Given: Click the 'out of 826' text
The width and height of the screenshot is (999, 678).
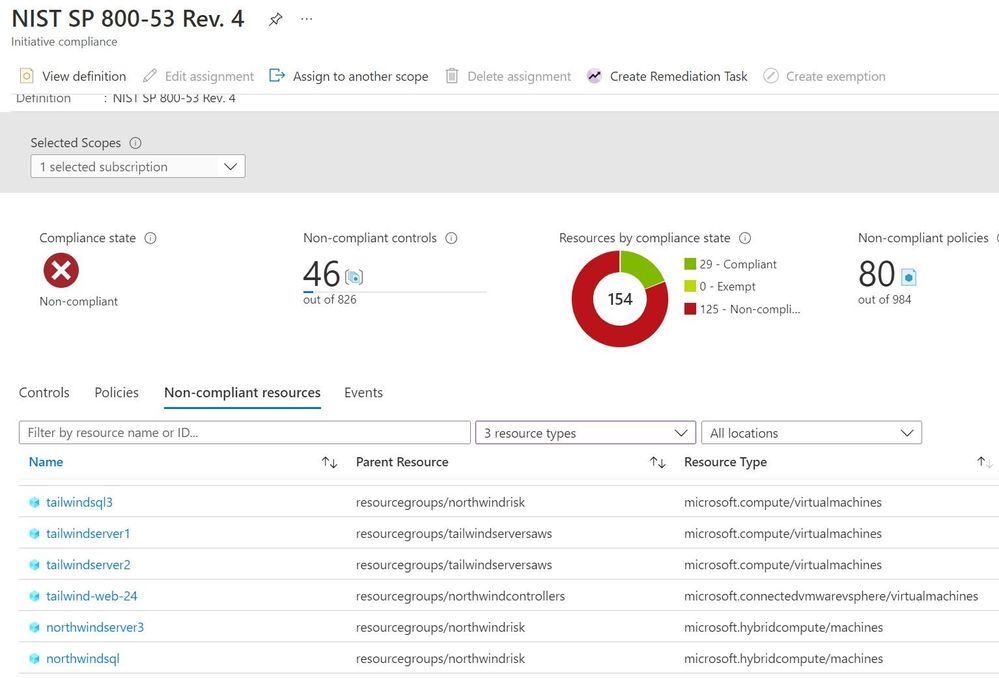Looking at the screenshot, I should (x=329, y=299).
